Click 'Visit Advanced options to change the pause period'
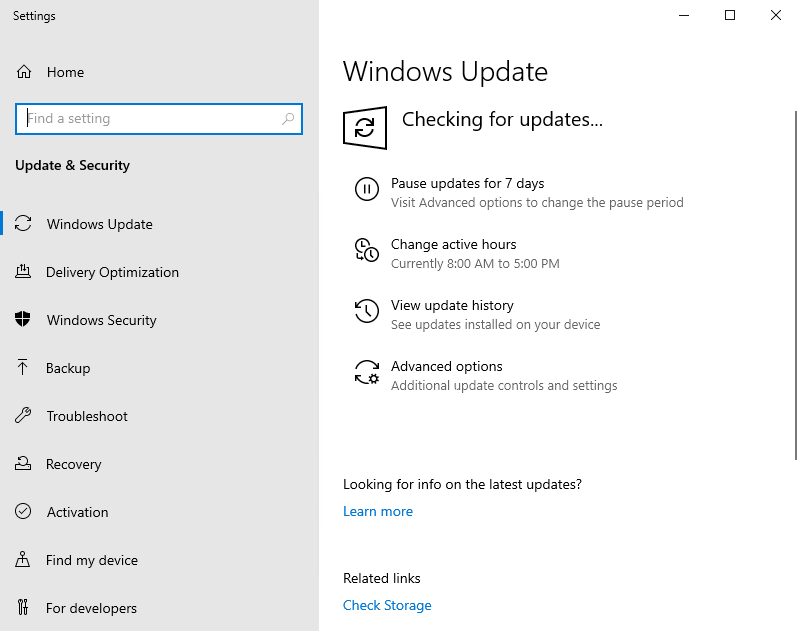Viewport: 798px width, 631px height. click(x=537, y=203)
